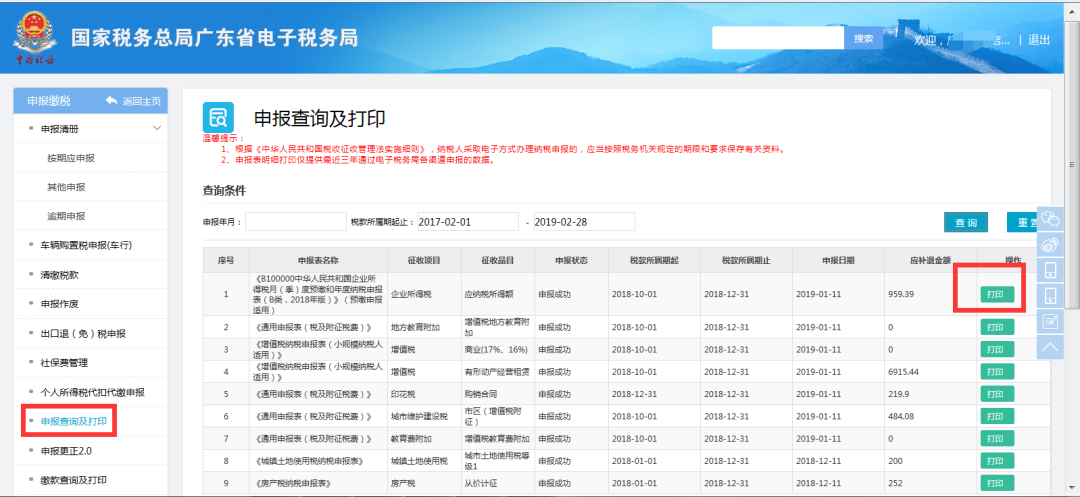
Task: Click 打印 for row 5 印花税
Action: tap(997, 394)
